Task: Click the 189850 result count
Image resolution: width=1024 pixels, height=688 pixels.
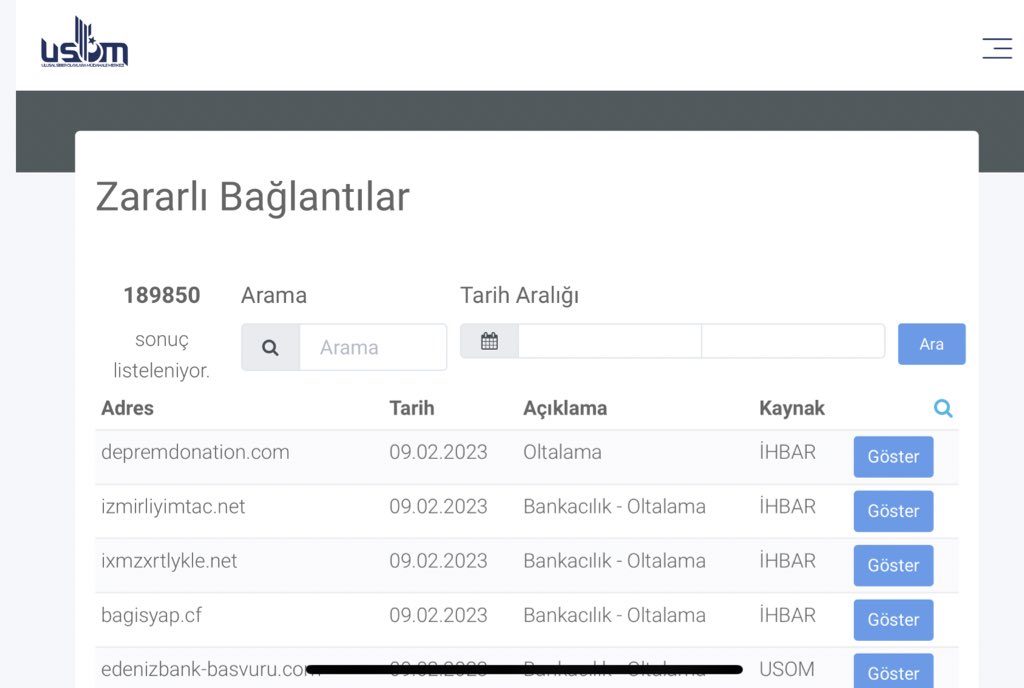Action: coord(162,295)
